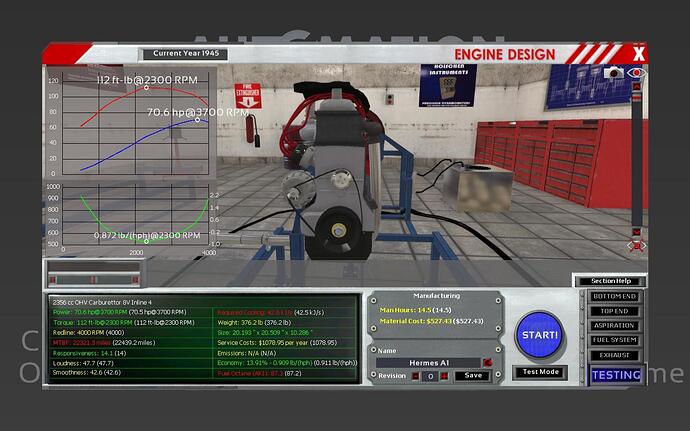Open Section Help
Image resolution: width=690 pixels, height=431 pixels.
click(x=609, y=281)
